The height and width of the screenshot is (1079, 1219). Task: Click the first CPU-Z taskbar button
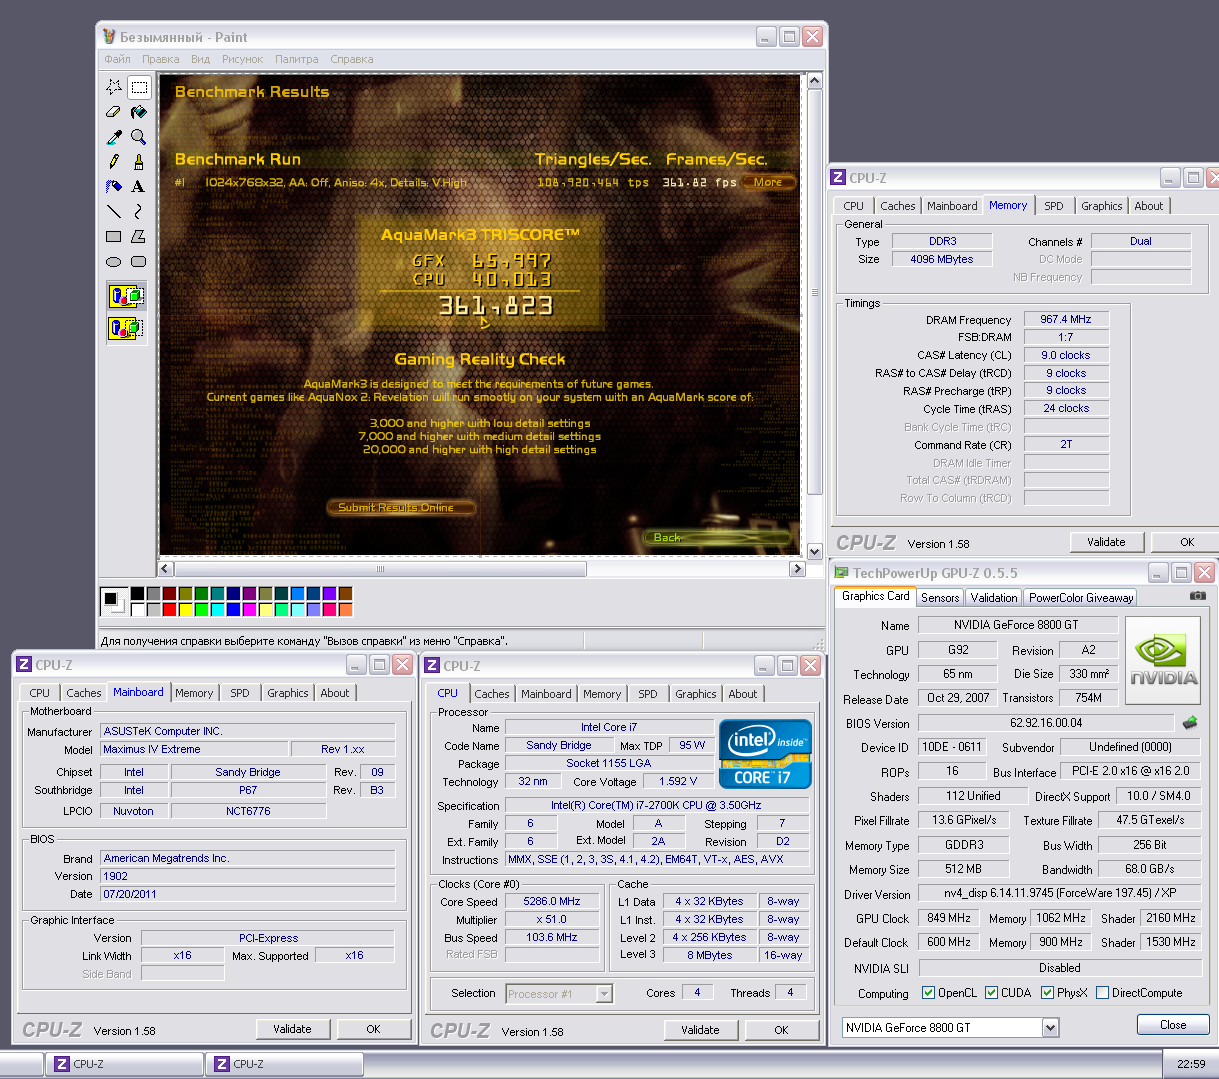click(125, 1064)
